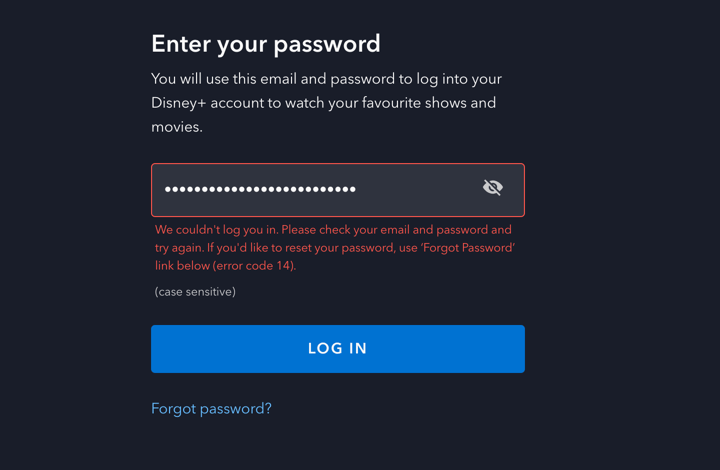Click the 'Enter your password' heading
720x470 pixels.
(265, 44)
